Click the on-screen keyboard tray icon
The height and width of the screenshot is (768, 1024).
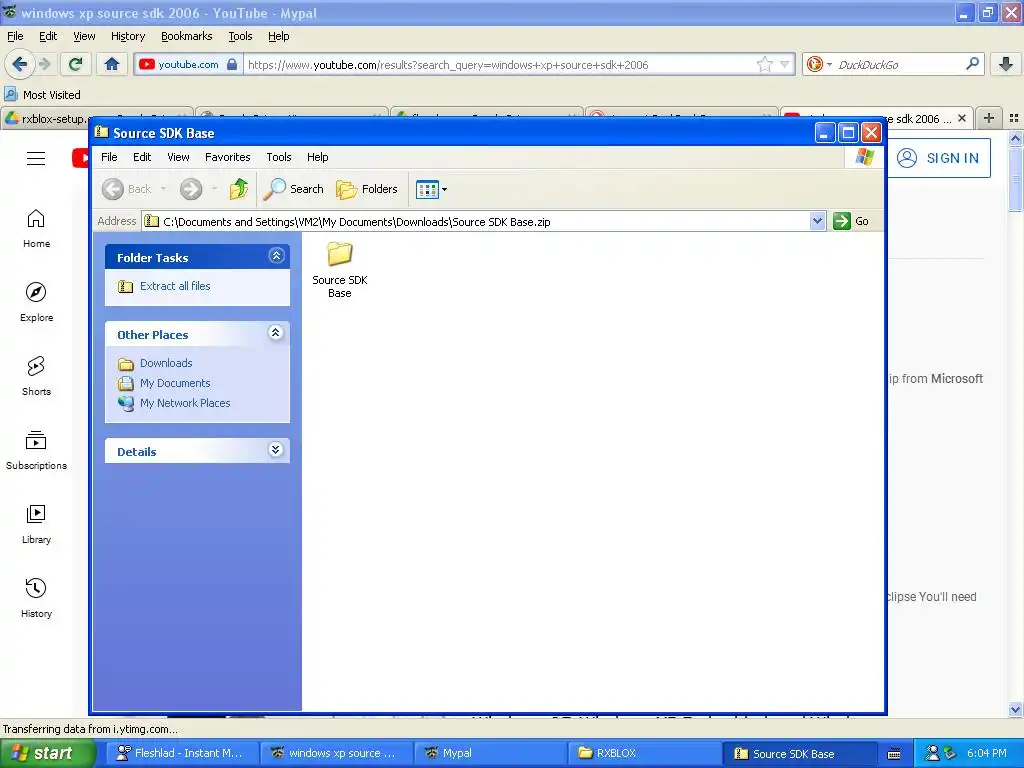click(894, 754)
